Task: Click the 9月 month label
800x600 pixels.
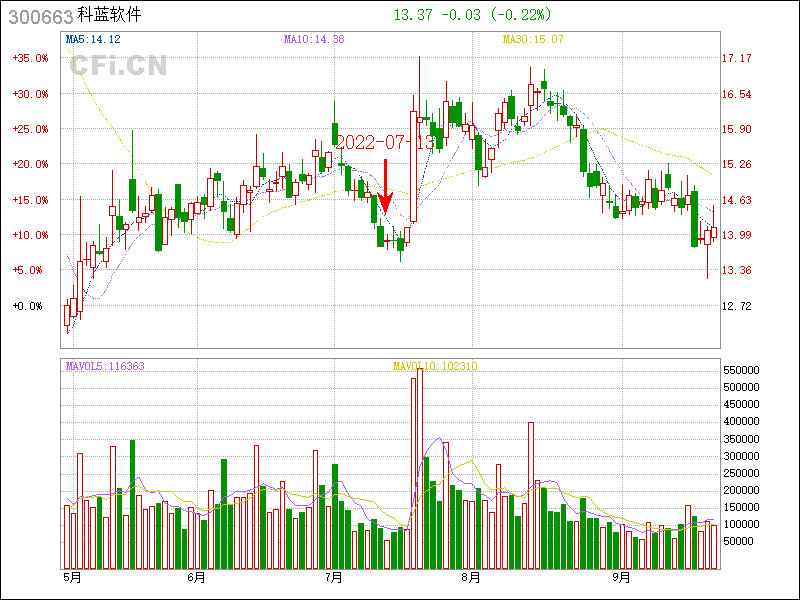Action: point(621,578)
